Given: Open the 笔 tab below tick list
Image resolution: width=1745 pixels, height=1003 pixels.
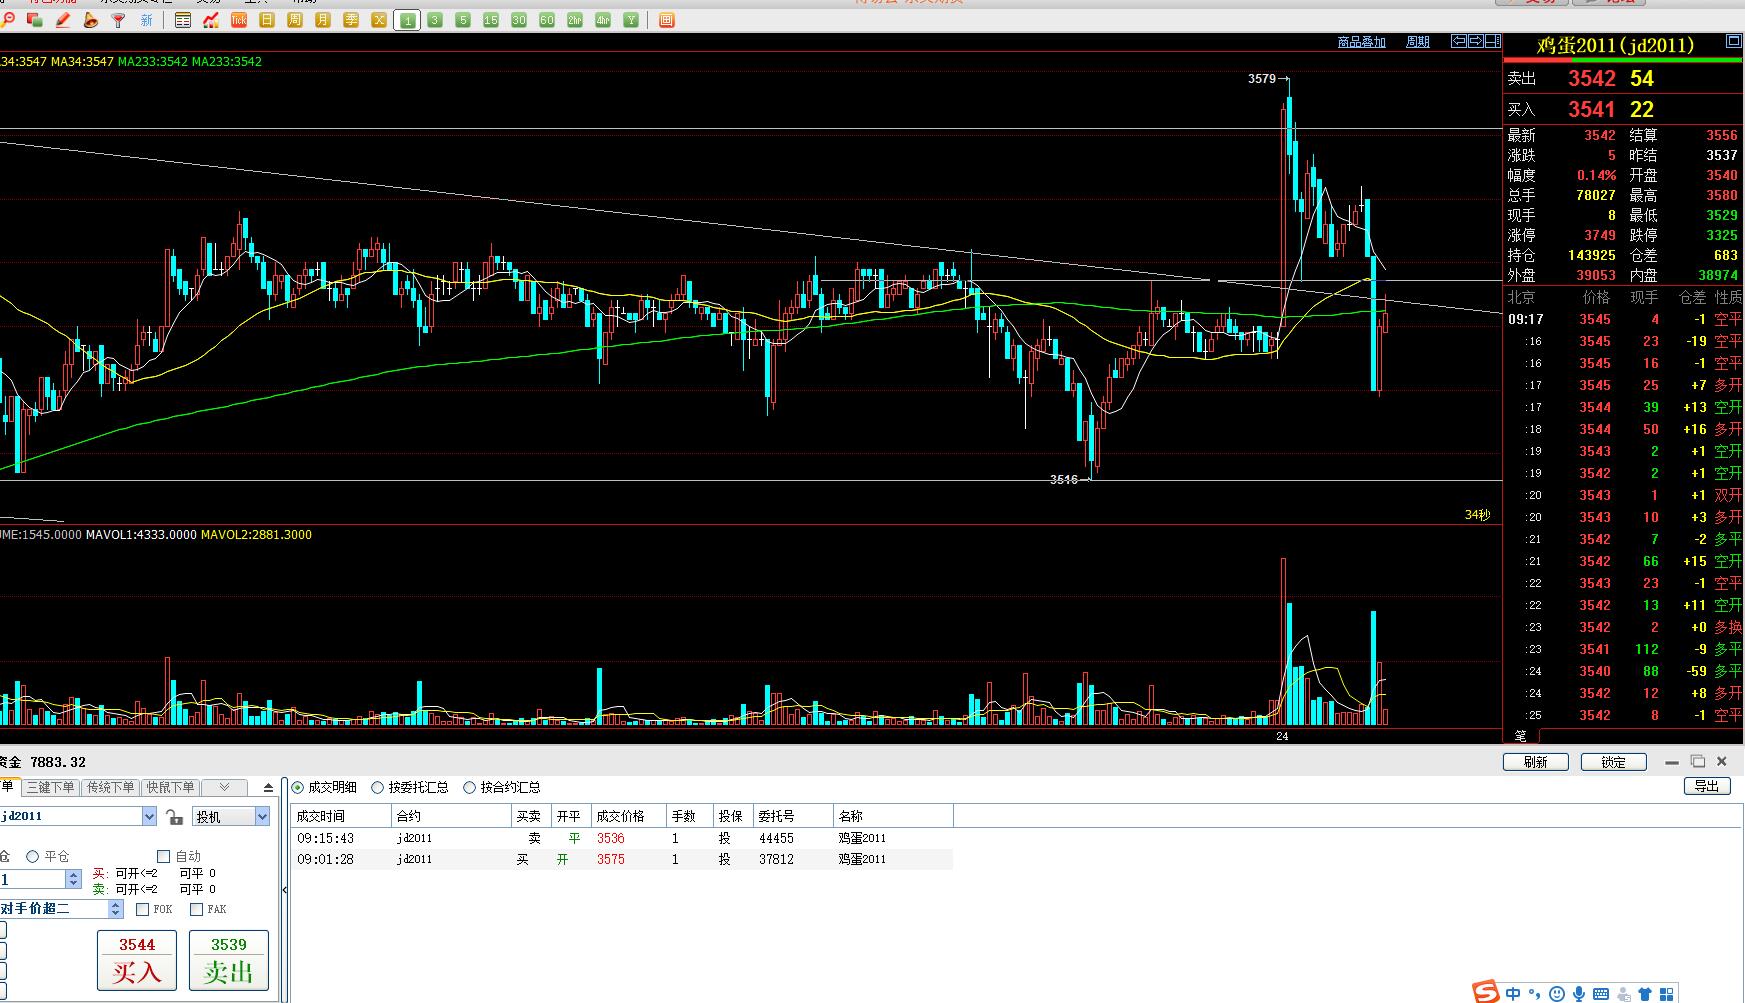Looking at the screenshot, I should 1520,736.
